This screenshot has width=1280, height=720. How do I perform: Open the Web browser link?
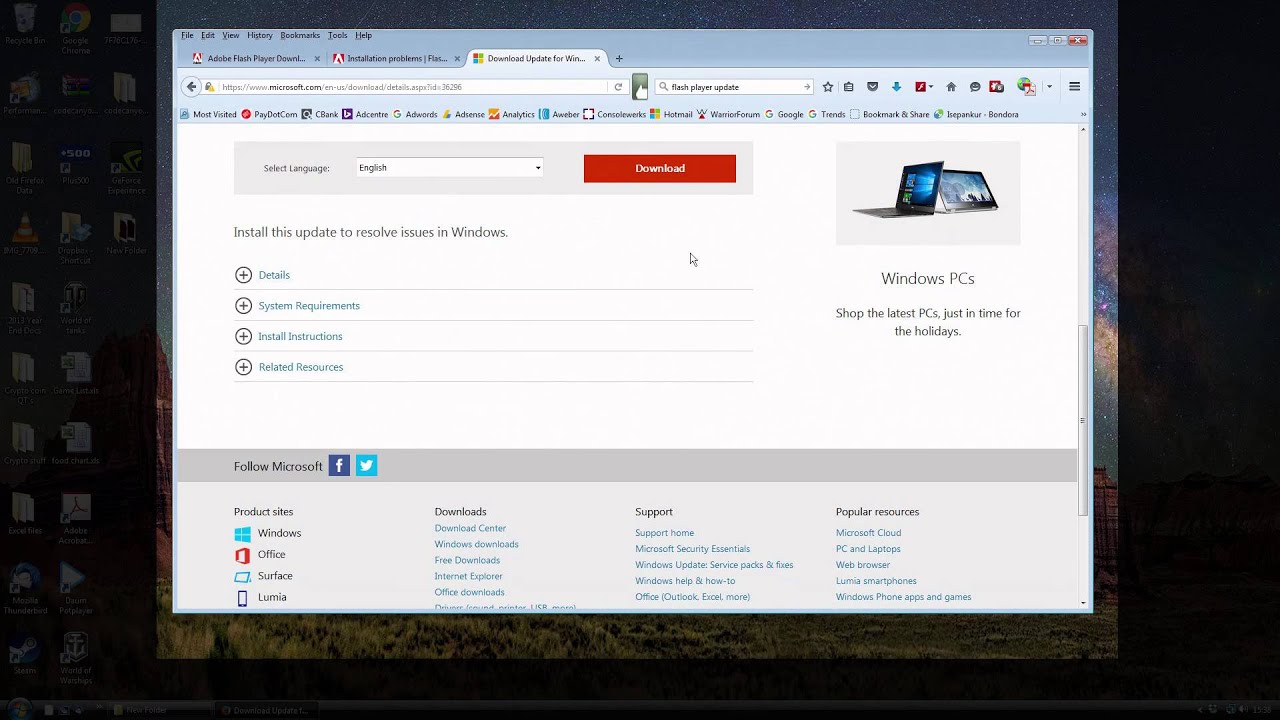coord(863,565)
